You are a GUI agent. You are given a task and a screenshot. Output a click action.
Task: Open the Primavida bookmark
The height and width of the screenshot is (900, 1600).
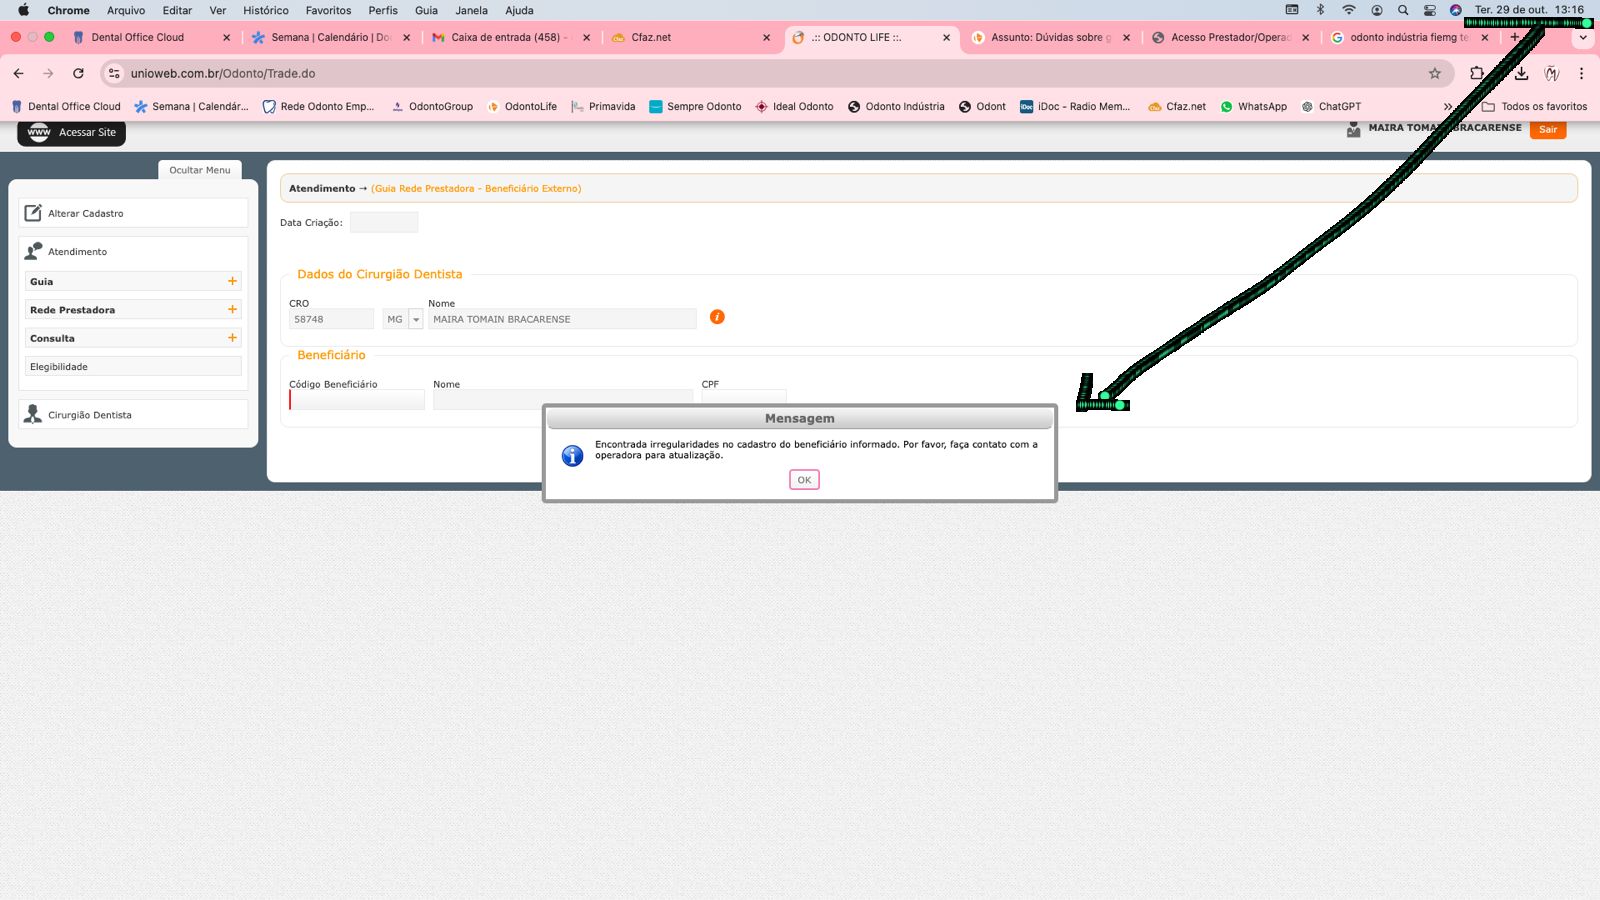(x=603, y=106)
